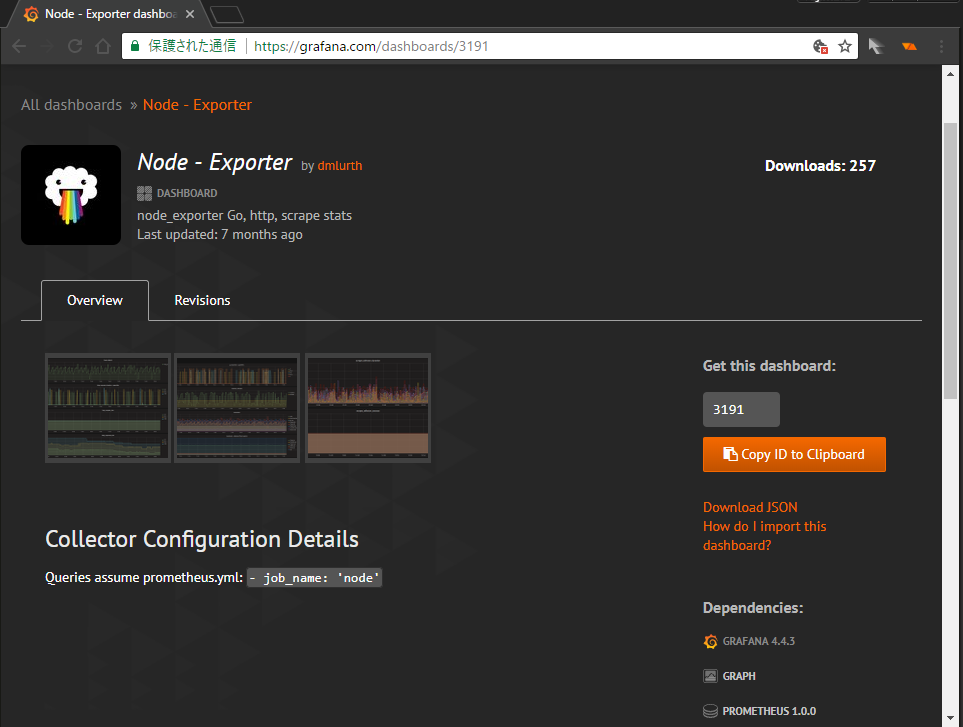Click the Grafana logo icon under Dependencies
Screen dimensions: 963x727
tap(711, 641)
